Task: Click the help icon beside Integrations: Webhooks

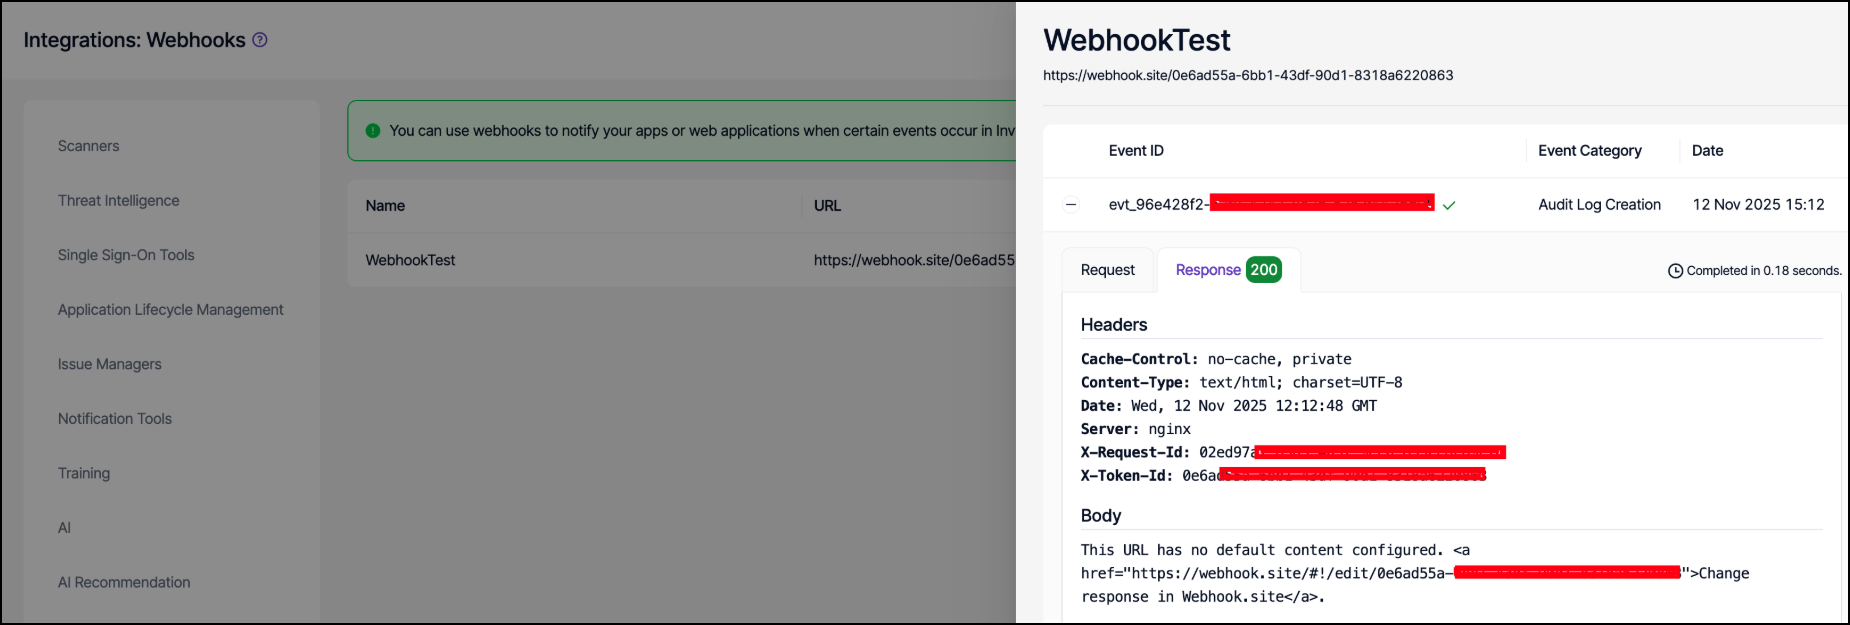Action: pos(260,40)
